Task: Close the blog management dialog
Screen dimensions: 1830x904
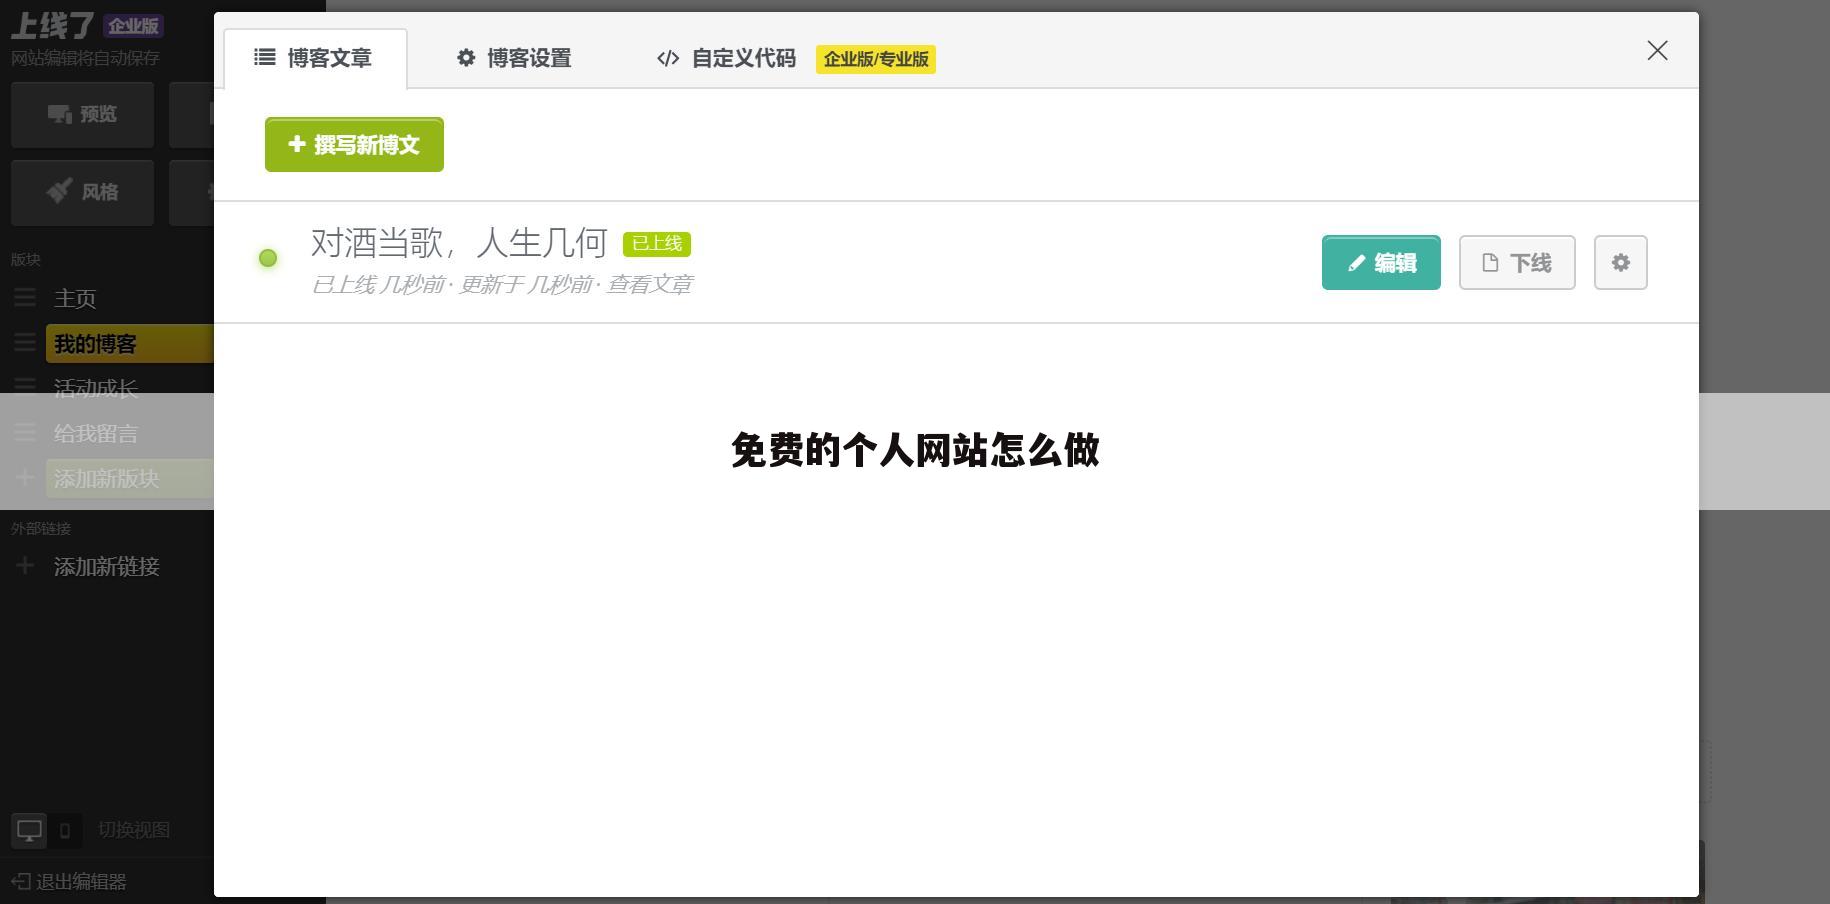Action: pos(1657,50)
